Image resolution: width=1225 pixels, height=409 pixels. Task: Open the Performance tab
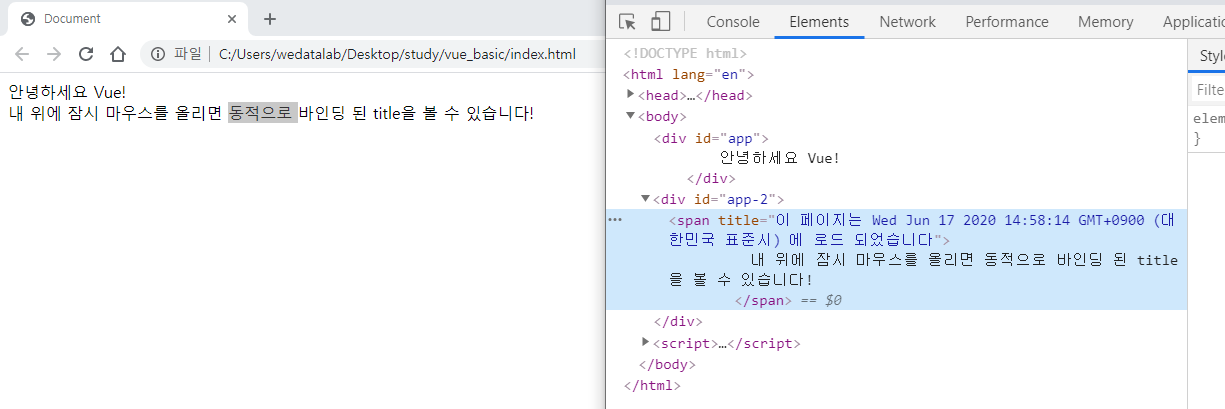[1007, 22]
